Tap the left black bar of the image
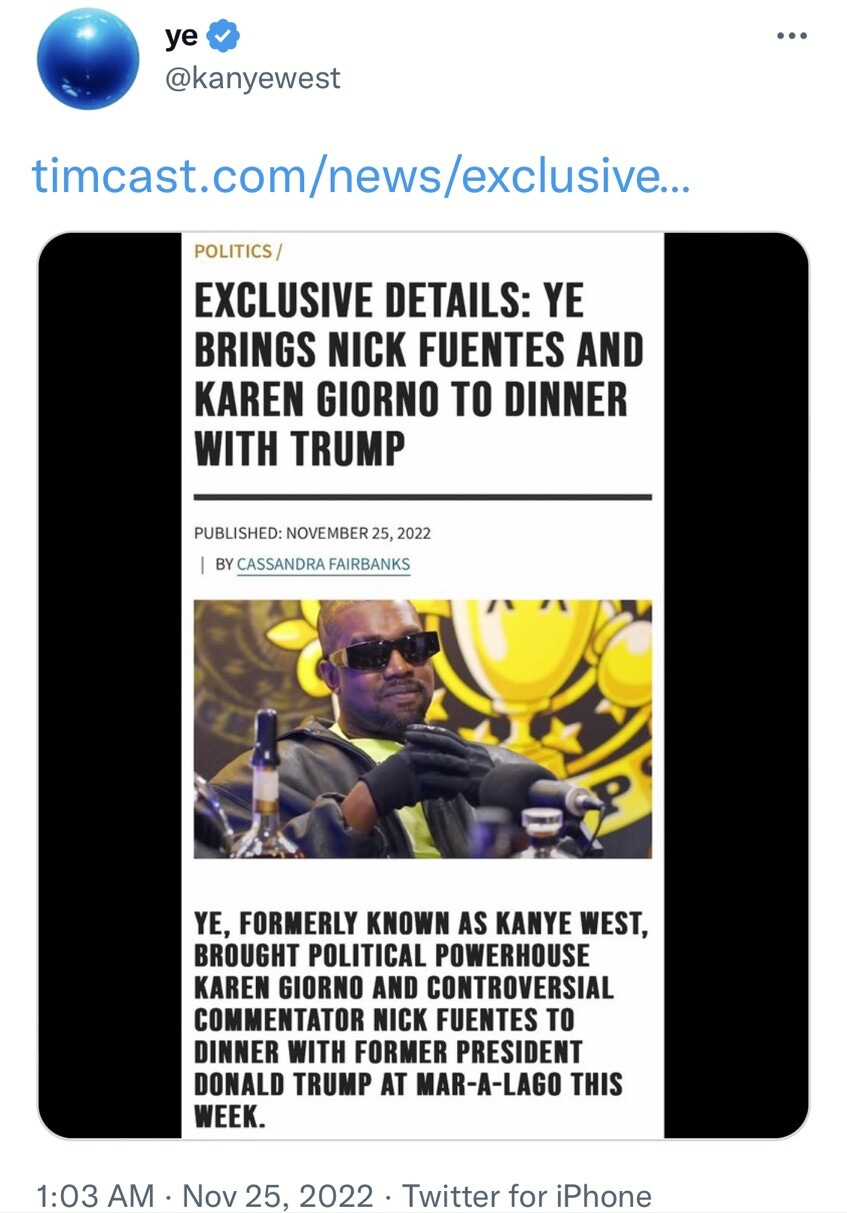This screenshot has height=1213, width=847. pos(110,685)
